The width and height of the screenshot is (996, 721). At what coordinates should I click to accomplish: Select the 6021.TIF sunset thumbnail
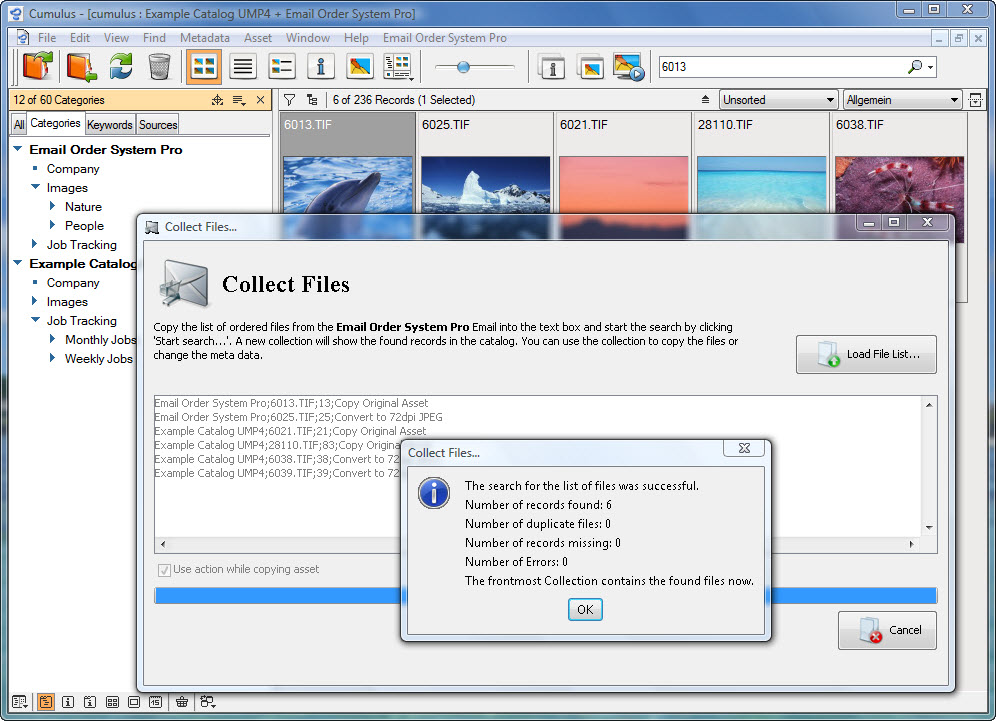[x=623, y=184]
